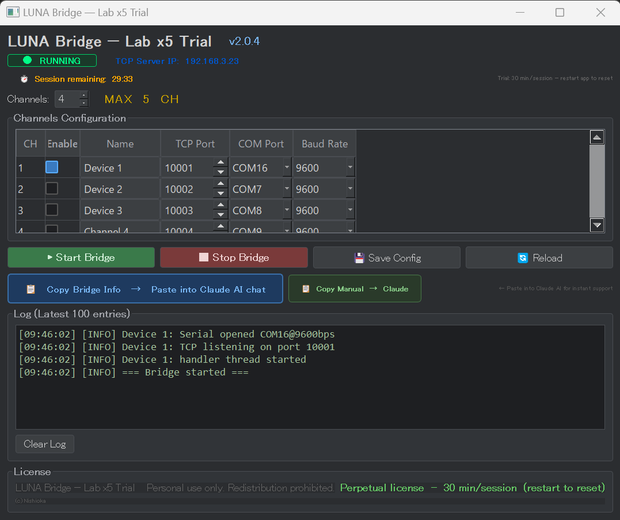Viewport: 620px width, 520px height.
Task: Copy Manual to Claude button
Action: click(355, 289)
